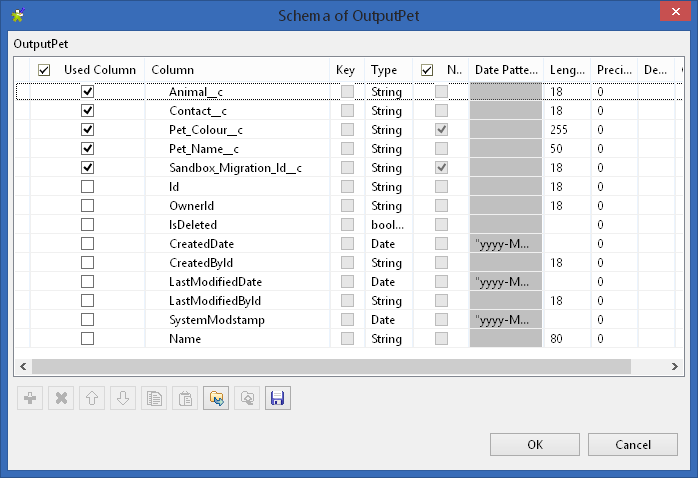Click the add column plus icon
This screenshot has width=698, height=478.
[x=31, y=398]
